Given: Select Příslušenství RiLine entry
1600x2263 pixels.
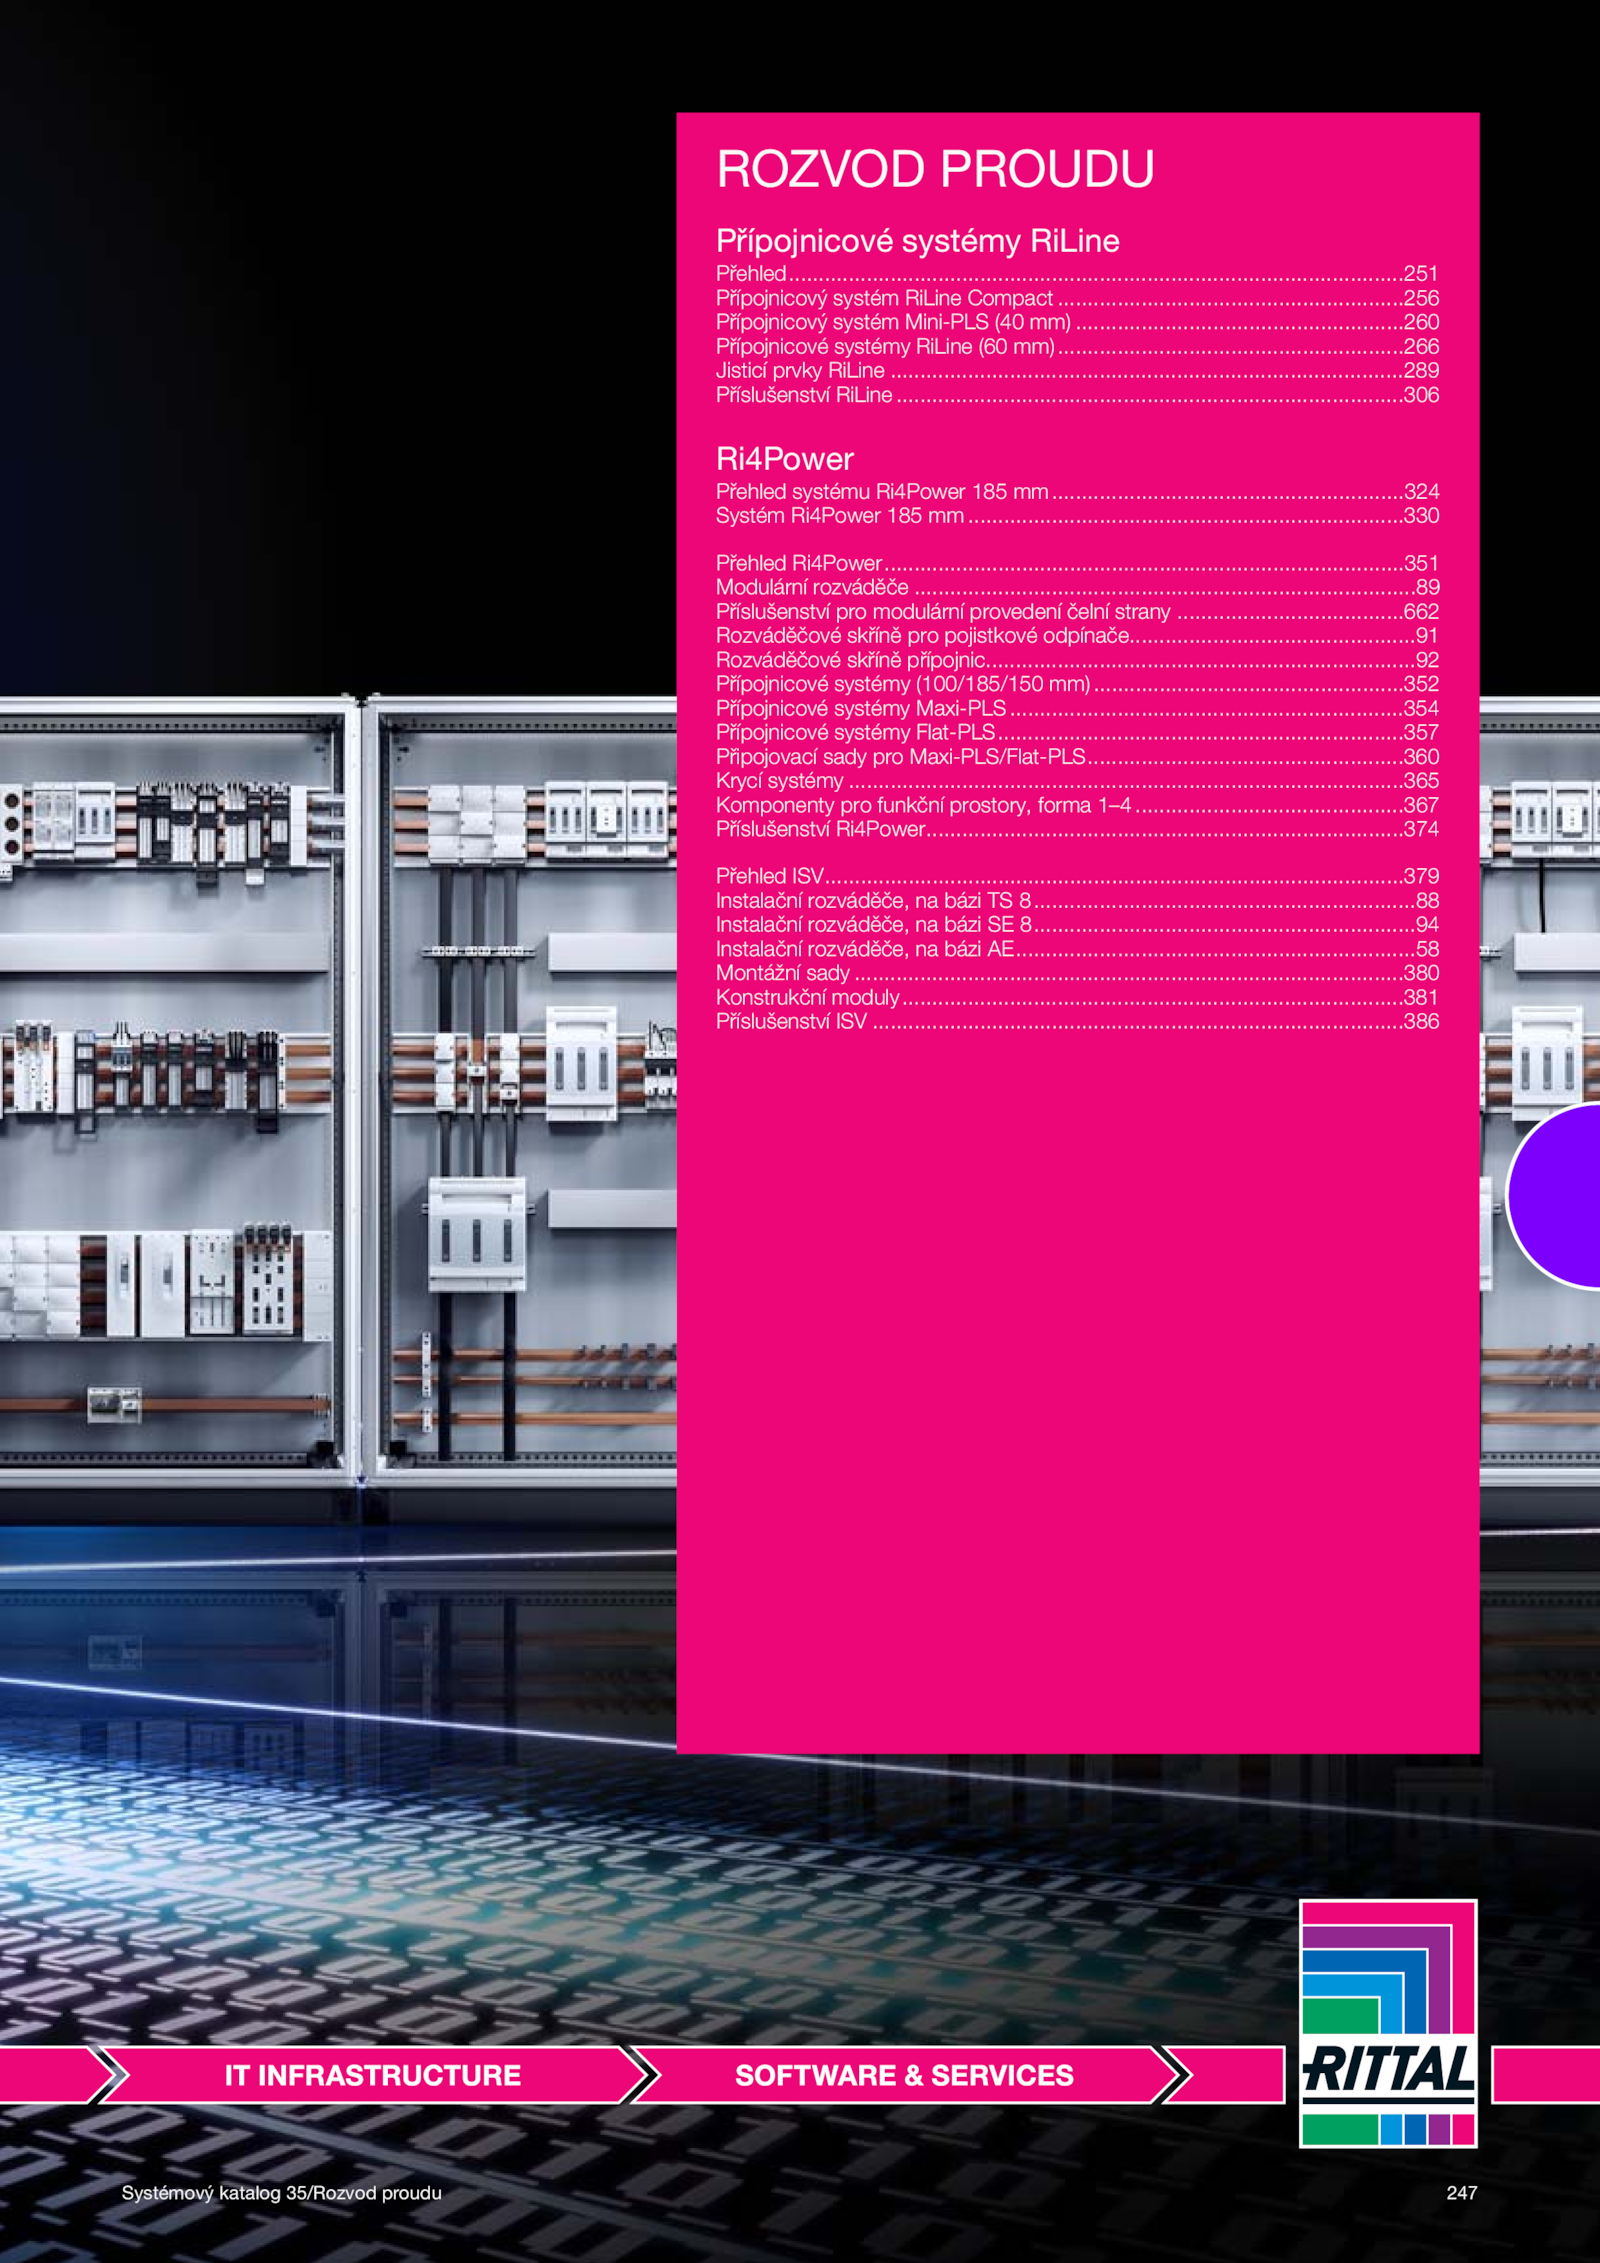Looking at the screenshot, I should (x=1077, y=395).
